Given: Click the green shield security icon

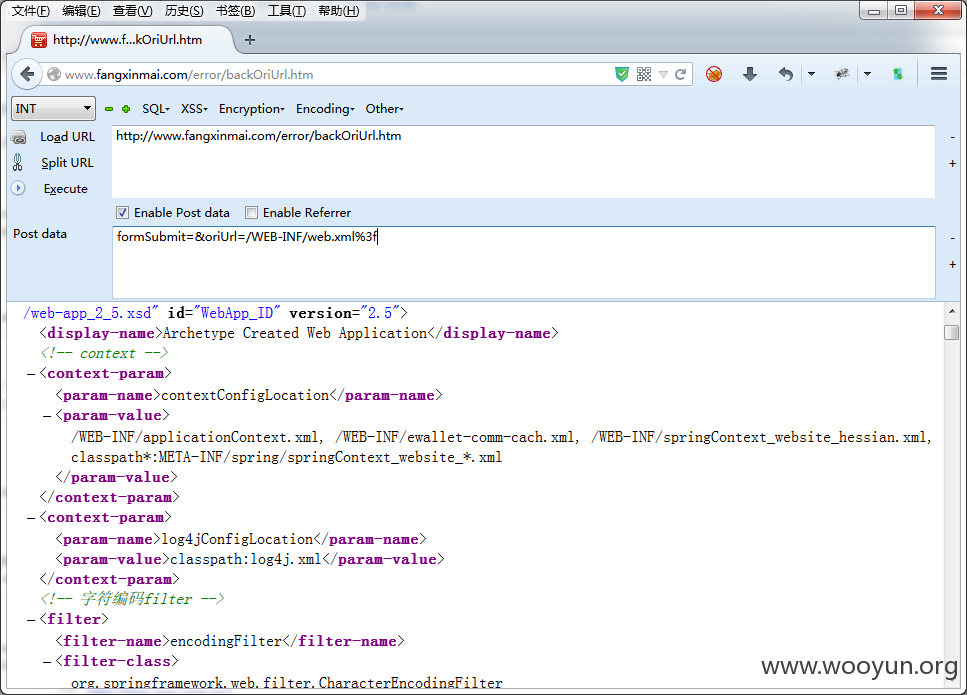Looking at the screenshot, I should 622,75.
